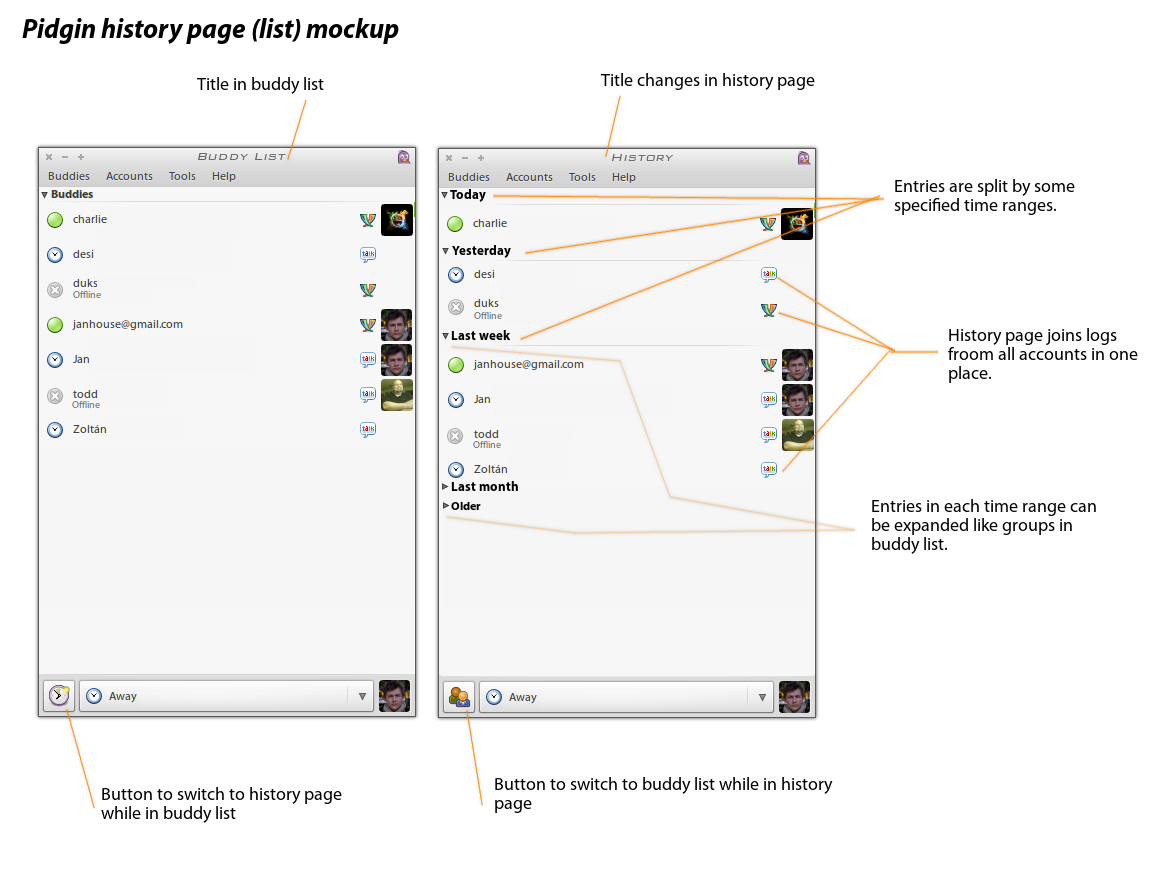Image resolution: width=1158 pixels, height=884 pixels.
Task: Click janhouse@gmail.com's protocol icon in History window
Action: (x=769, y=365)
